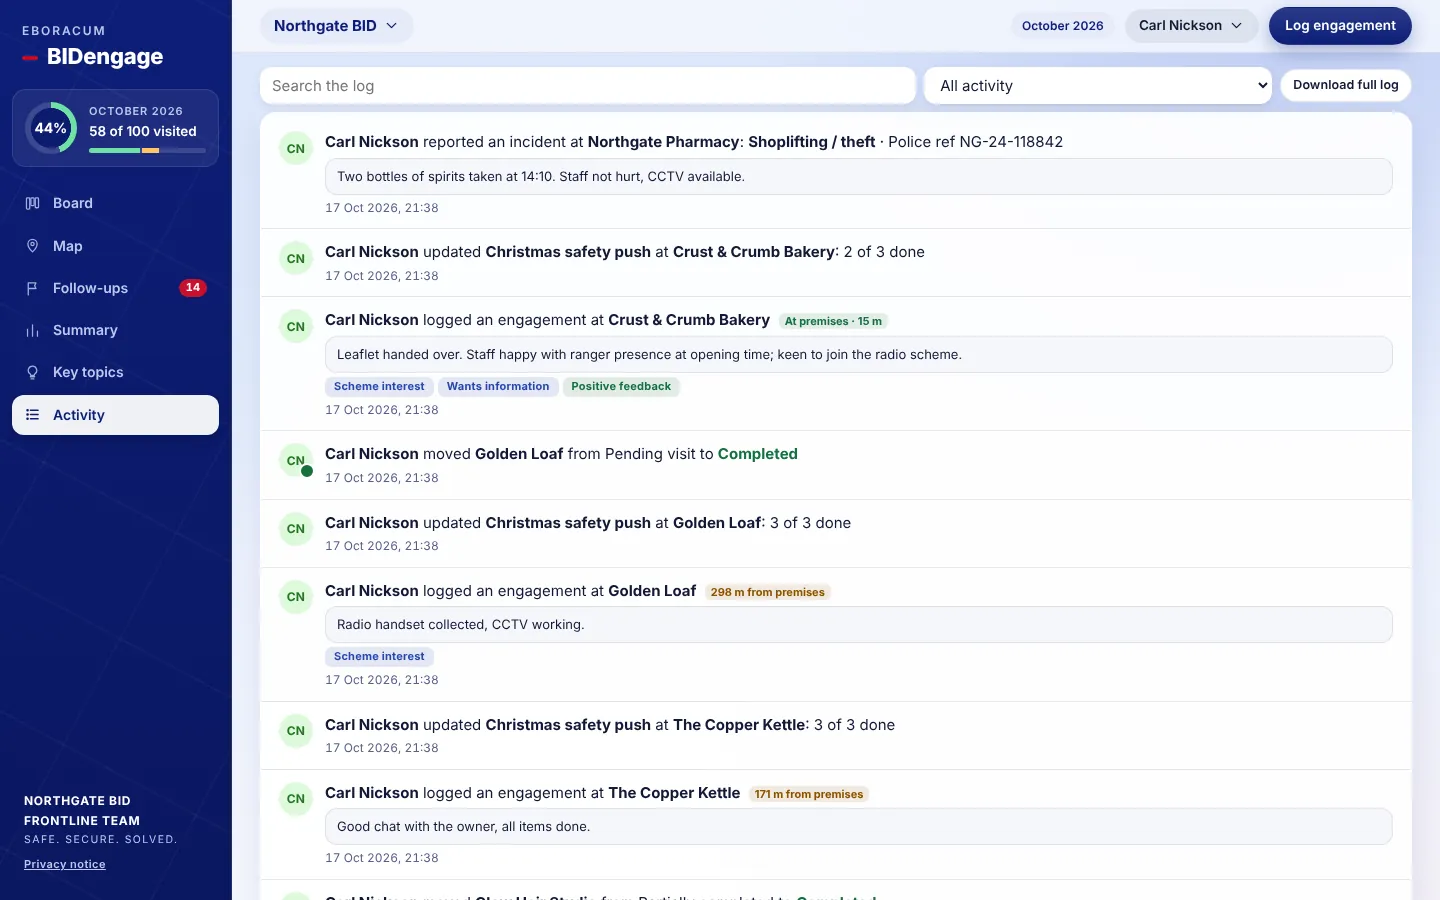Viewport: 1440px width, 900px height.
Task: Open Follow-ups in the sidebar
Action: pyautogui.click(x=115, y=288)
